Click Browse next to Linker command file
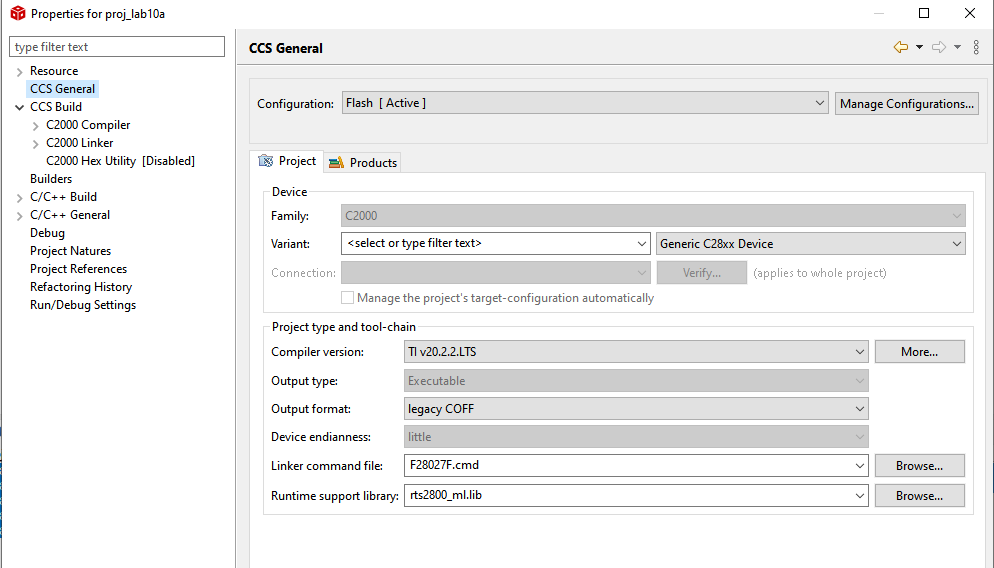This screenshot has width=994, height=568. [919, 466]
